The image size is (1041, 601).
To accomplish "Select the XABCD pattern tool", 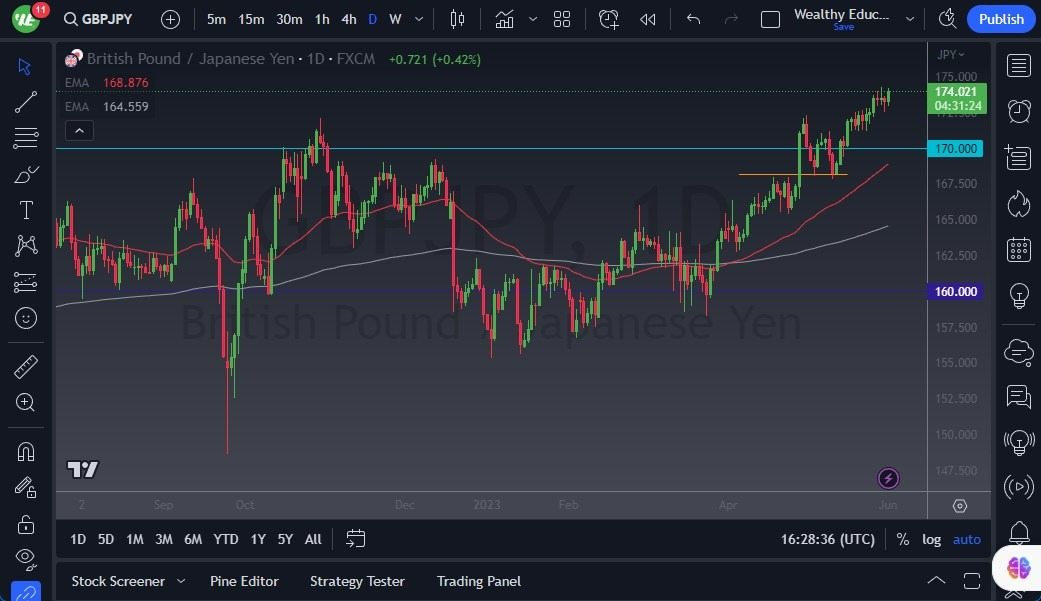I will [25, 245].
